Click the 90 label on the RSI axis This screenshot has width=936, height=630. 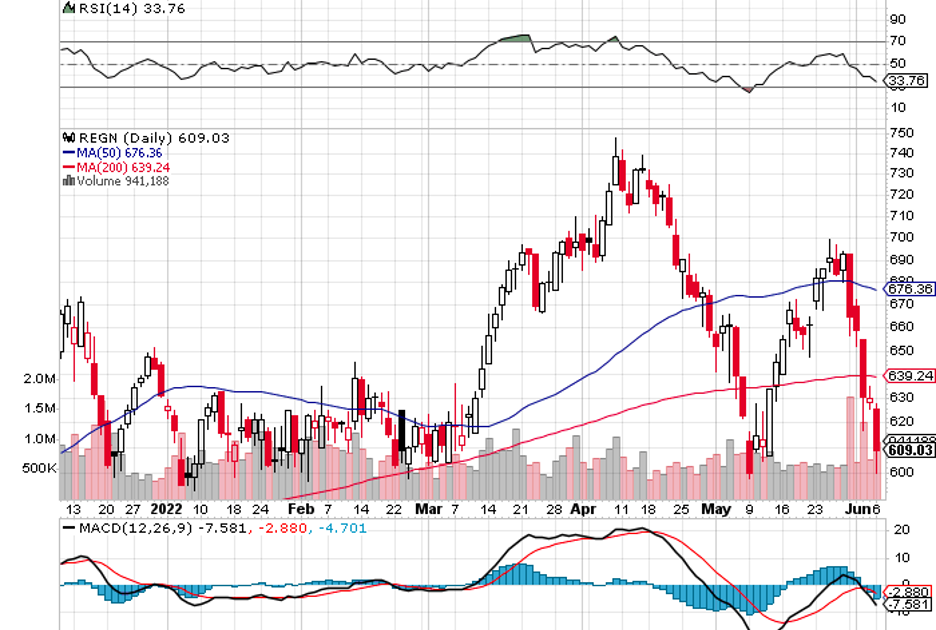click(897, 19)
